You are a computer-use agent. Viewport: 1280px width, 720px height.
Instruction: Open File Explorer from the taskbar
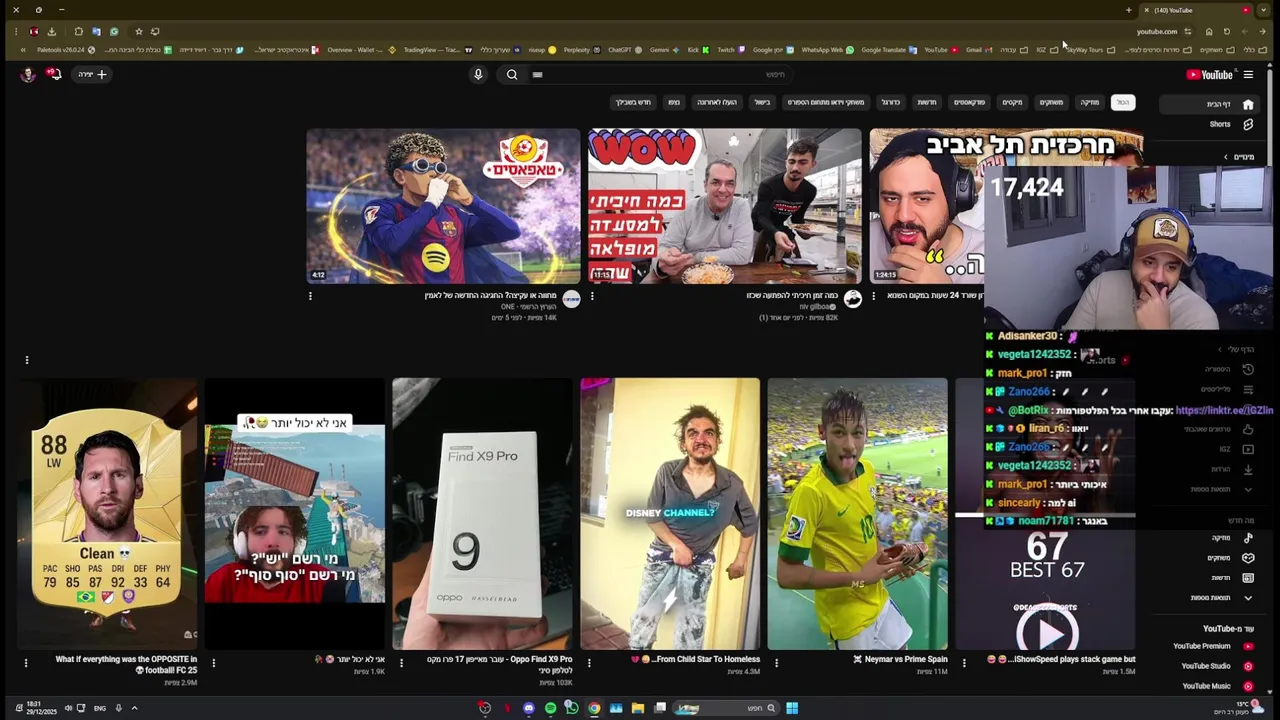[x=637, y=708]
